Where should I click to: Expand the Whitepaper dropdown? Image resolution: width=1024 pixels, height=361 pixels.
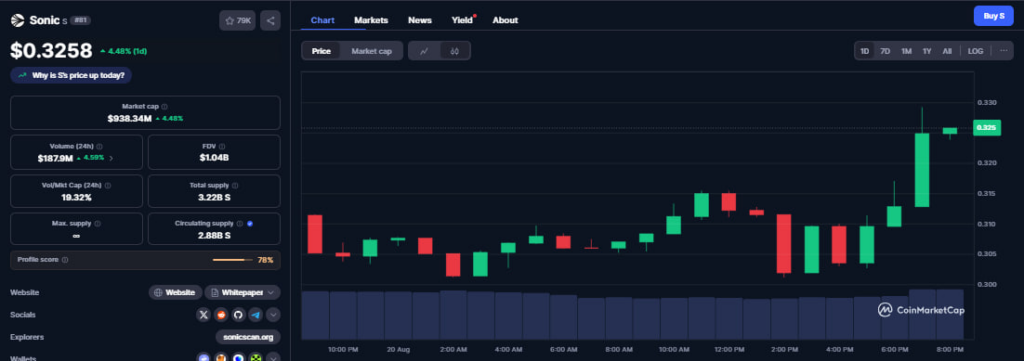click(242, 292)
